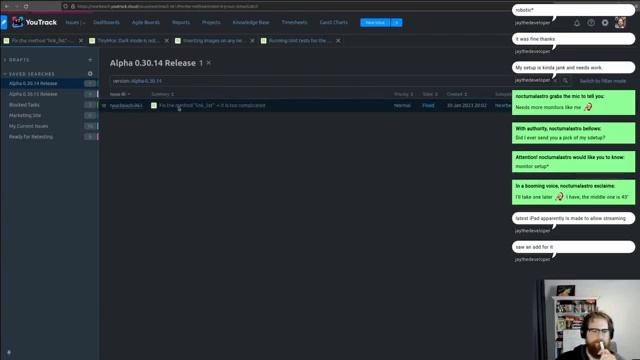Open the Dashboards menu

tap(107, 22)
